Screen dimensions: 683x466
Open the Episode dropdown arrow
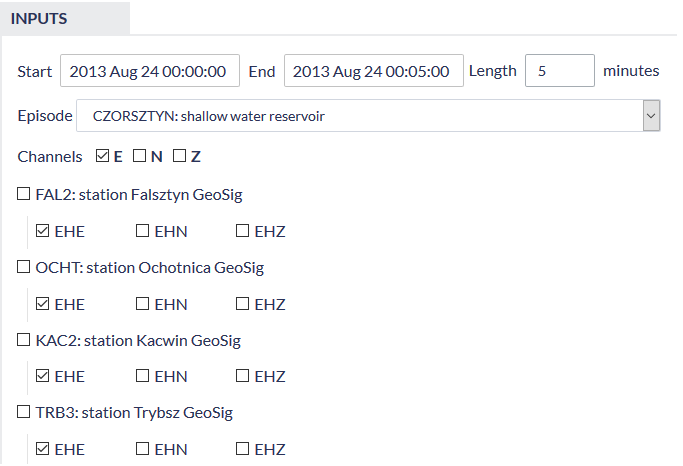coord(651,115)
